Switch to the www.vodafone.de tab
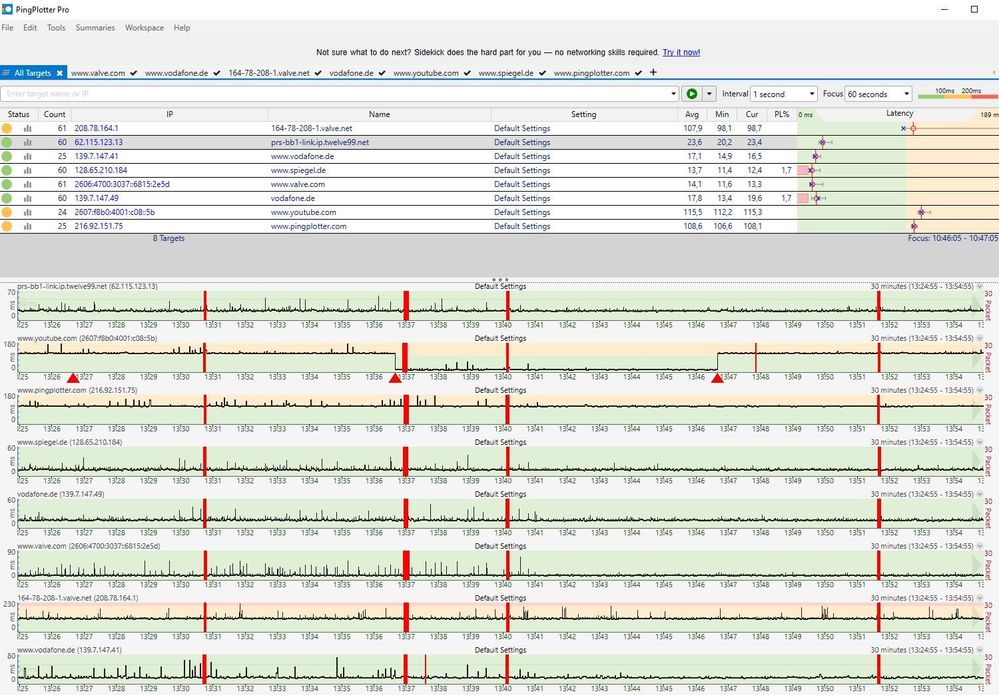 tap(176, 73)
